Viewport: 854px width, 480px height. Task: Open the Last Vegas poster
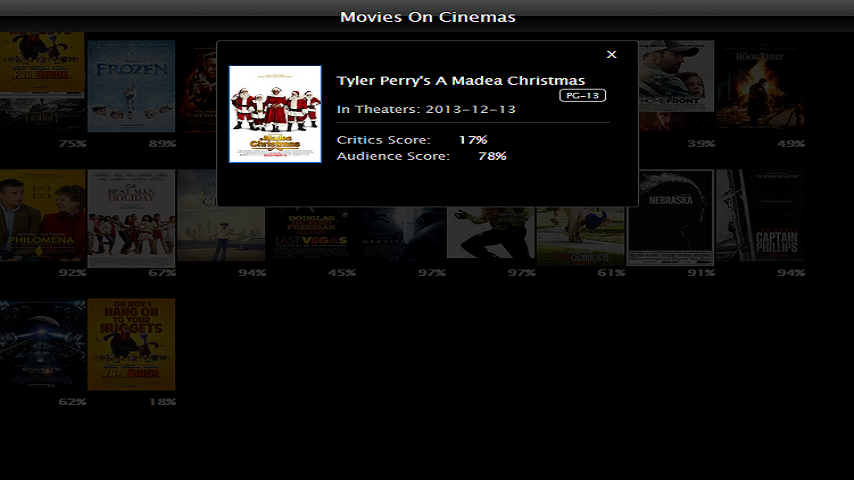[311, 234]
